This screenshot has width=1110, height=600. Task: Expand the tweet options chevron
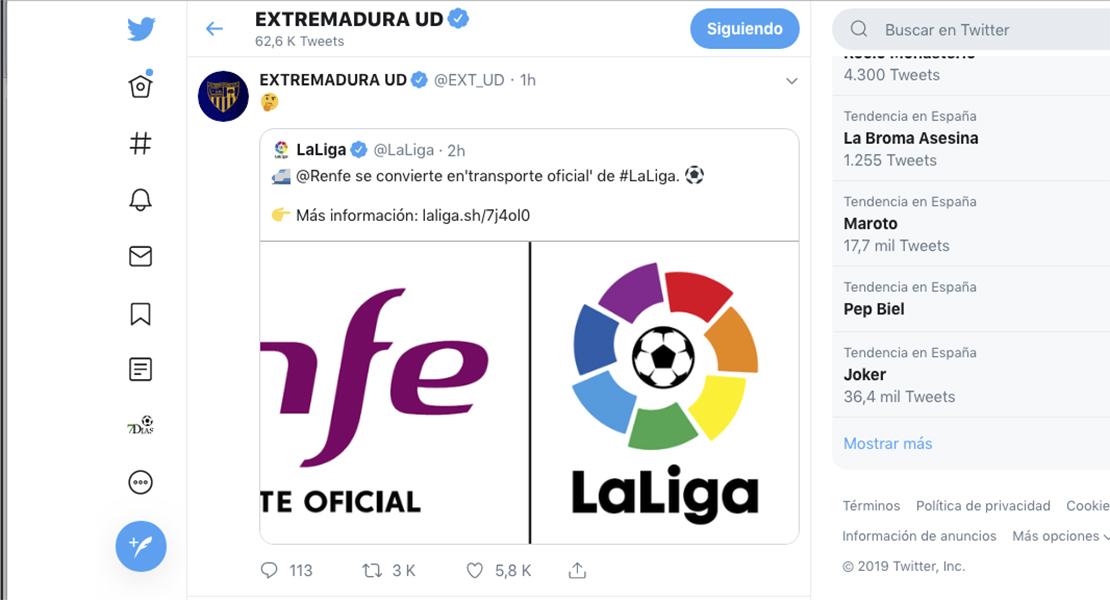[x=791, y=81]
